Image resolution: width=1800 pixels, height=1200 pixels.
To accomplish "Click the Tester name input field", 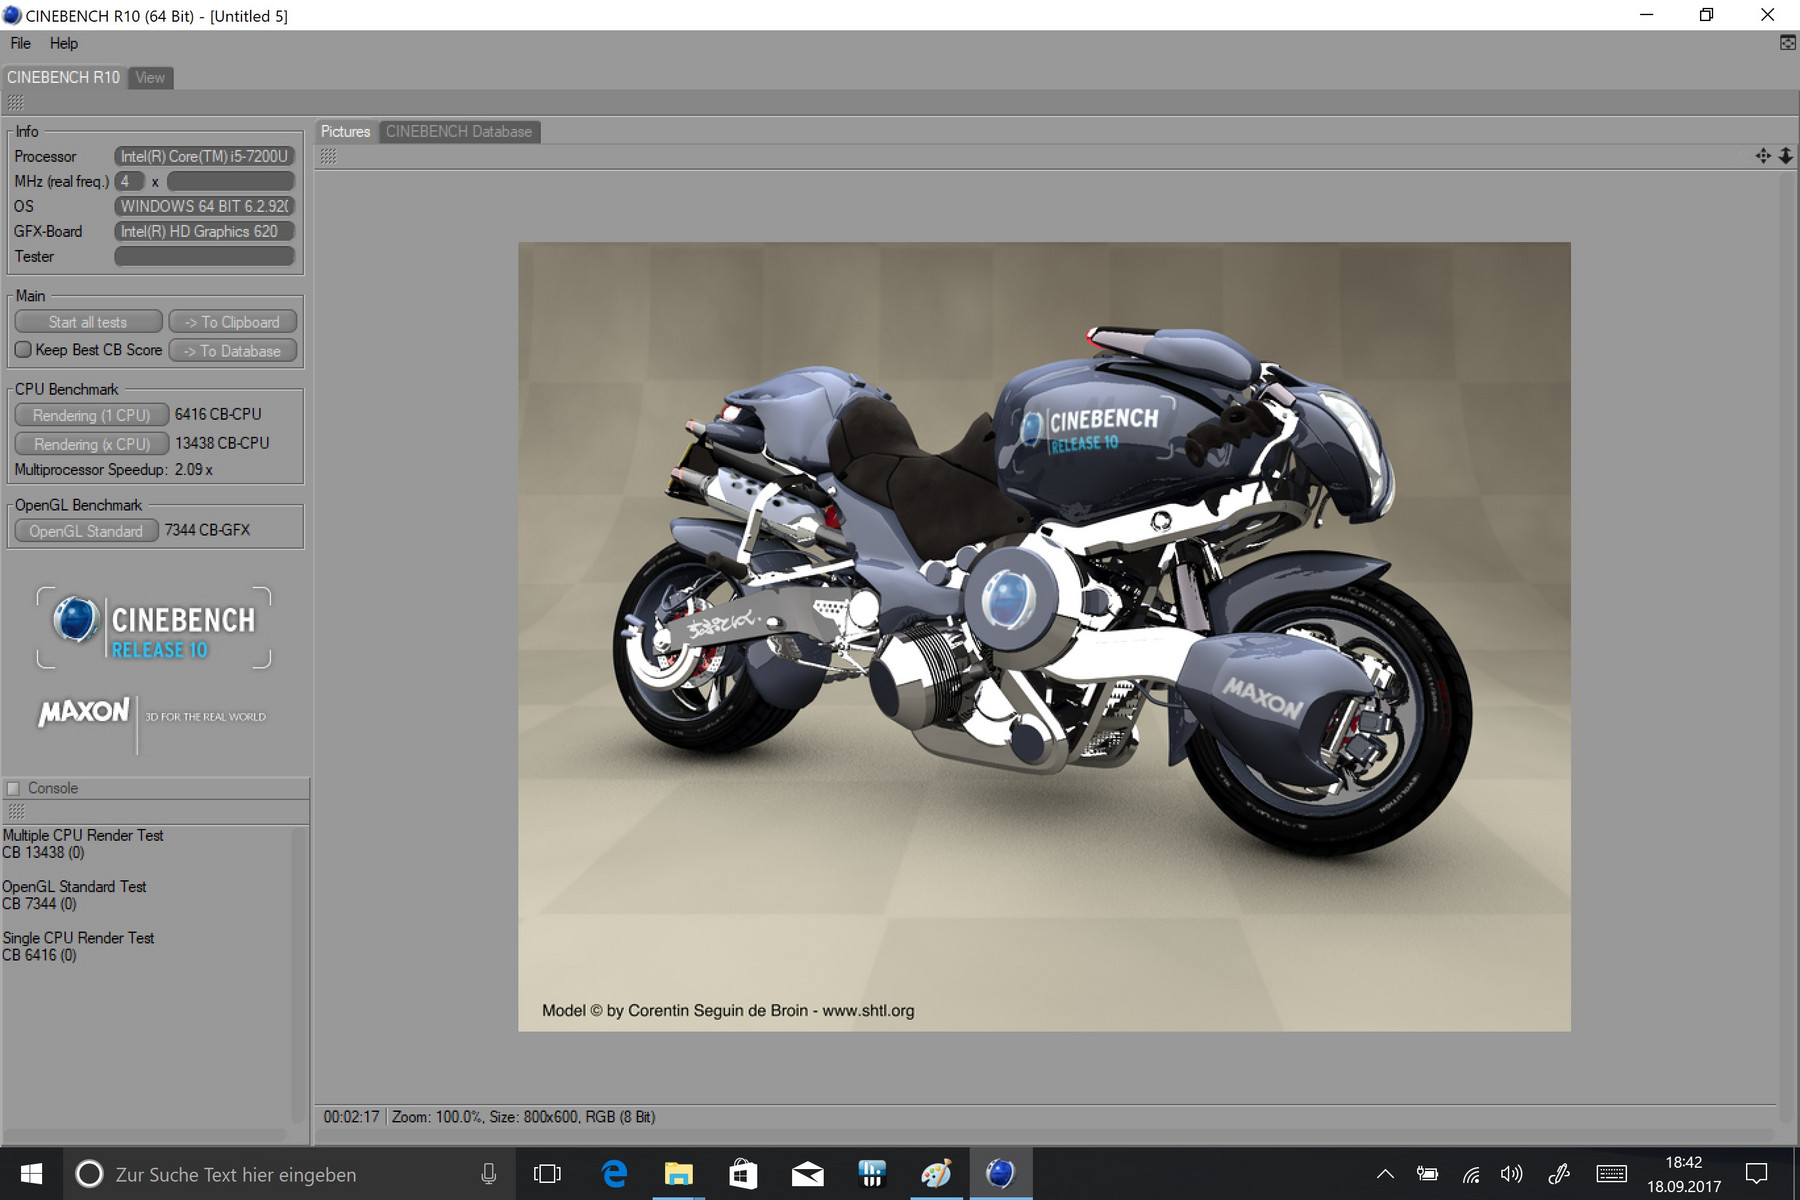I will coord(204,256).
